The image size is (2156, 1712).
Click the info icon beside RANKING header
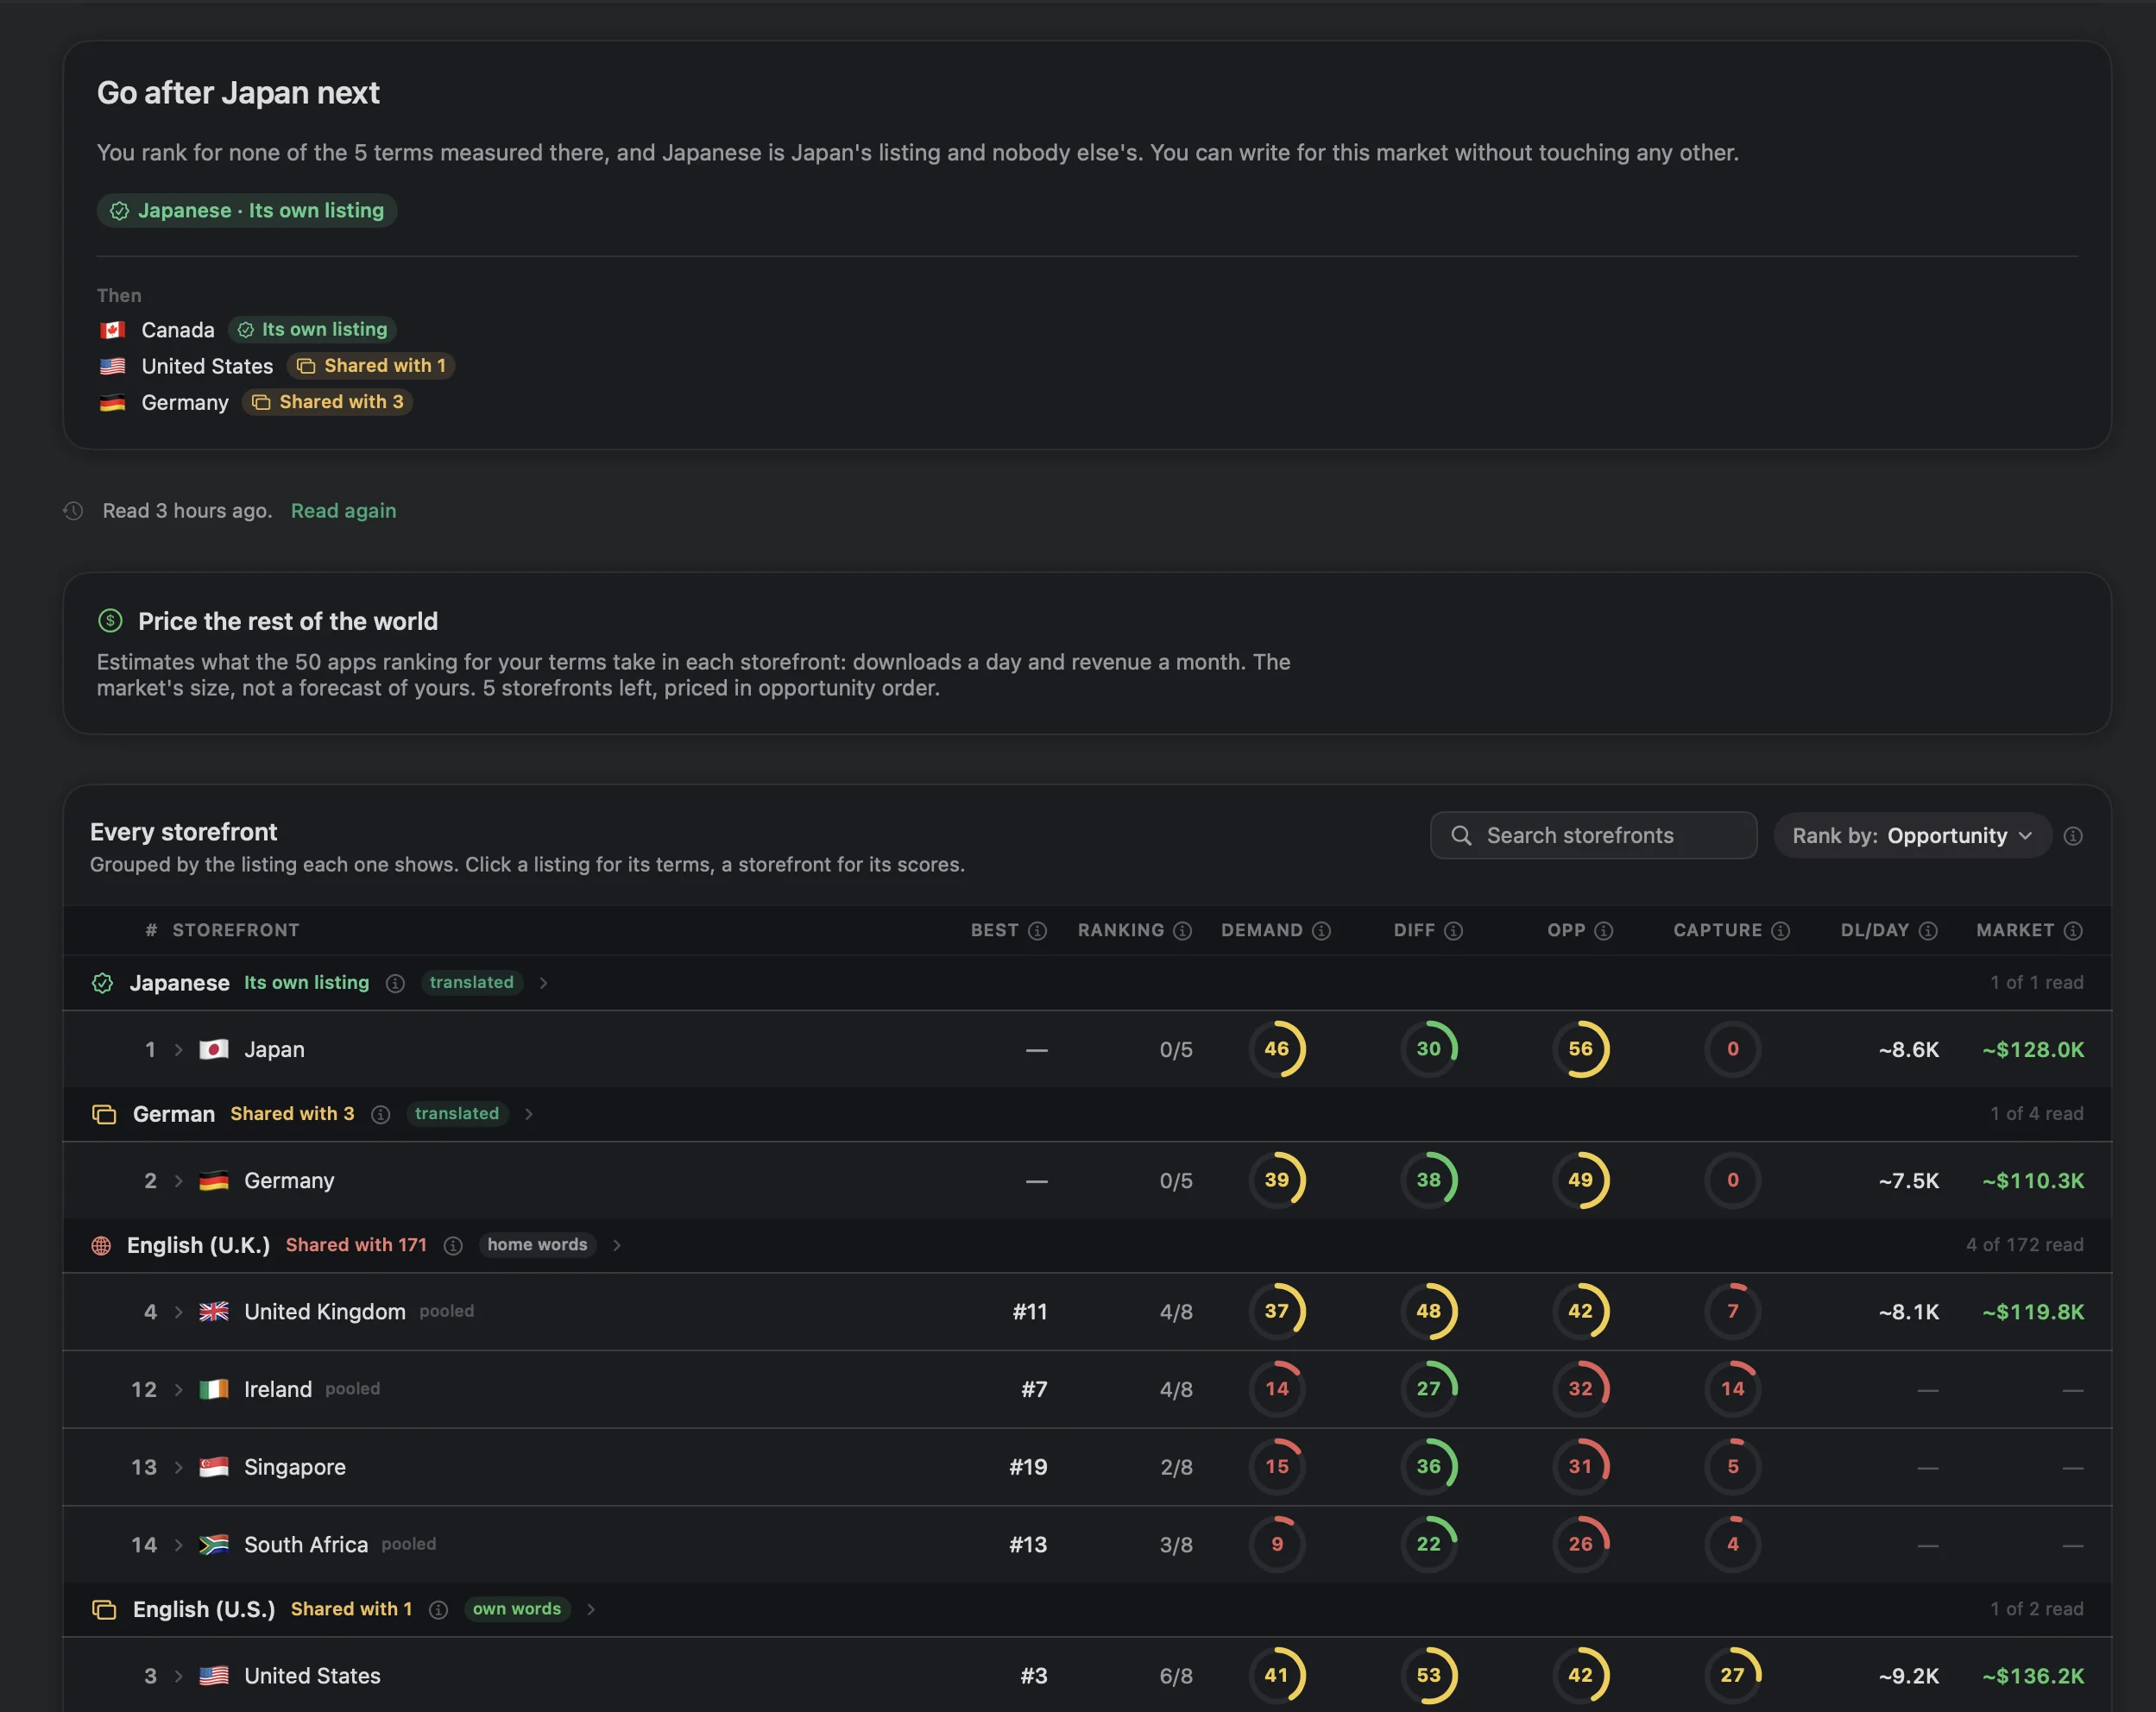pos(1182,931)
